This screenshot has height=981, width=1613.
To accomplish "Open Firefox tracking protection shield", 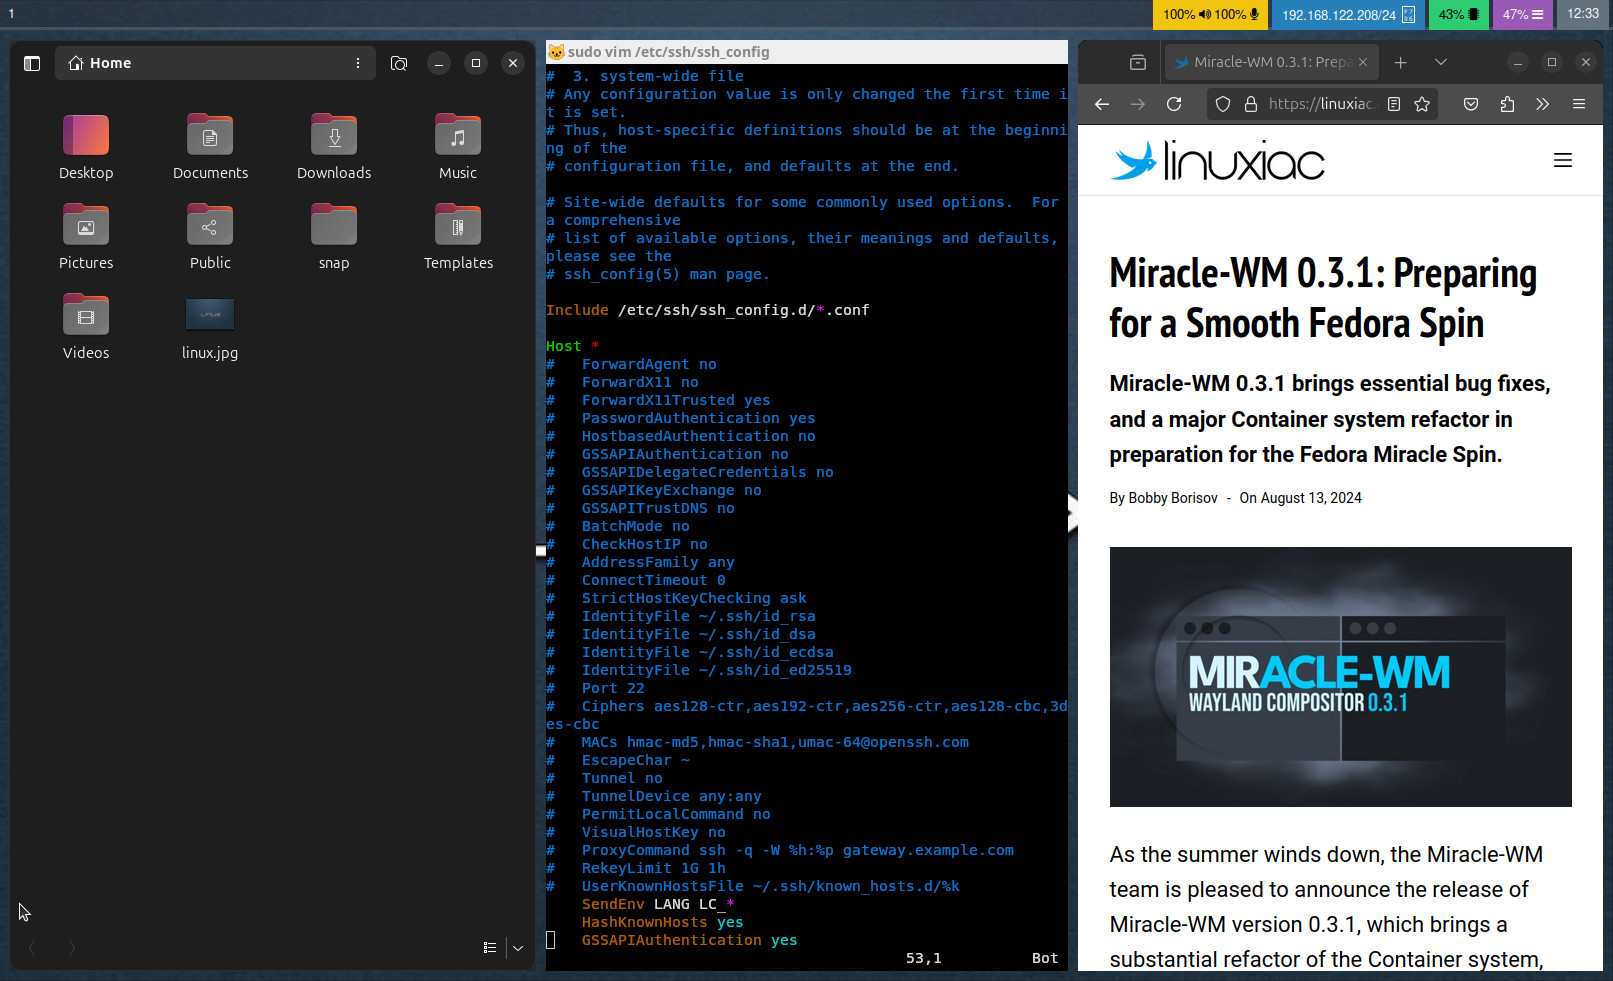I will [1223, 104].
